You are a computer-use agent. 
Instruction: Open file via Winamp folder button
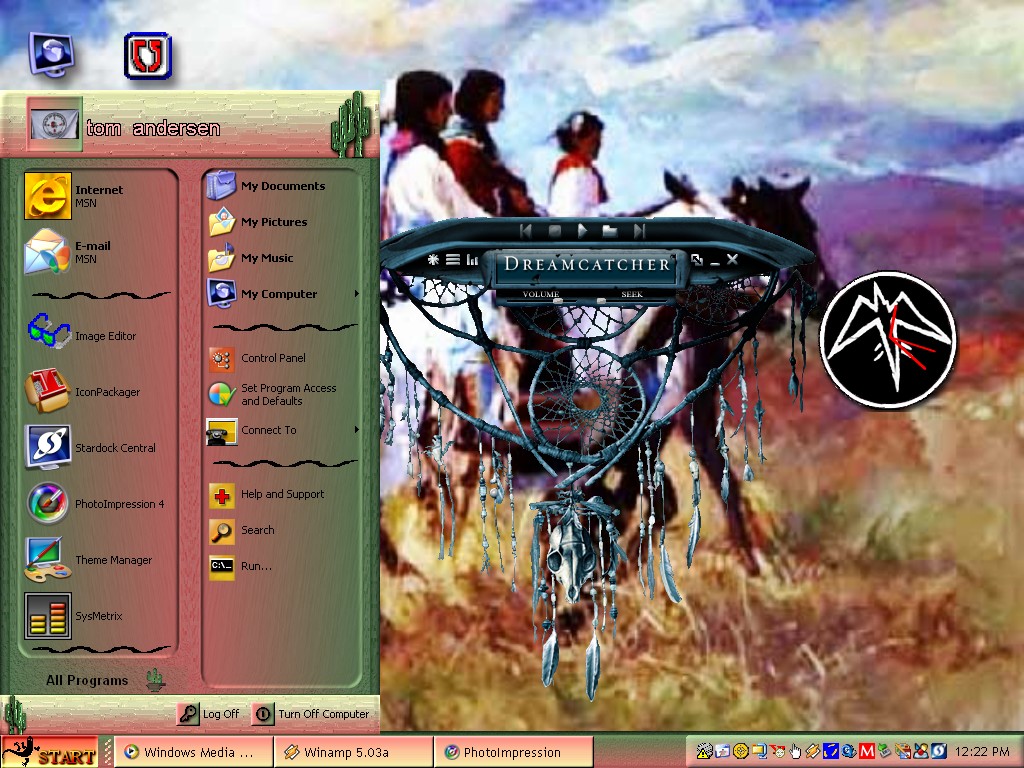(609, 230)
